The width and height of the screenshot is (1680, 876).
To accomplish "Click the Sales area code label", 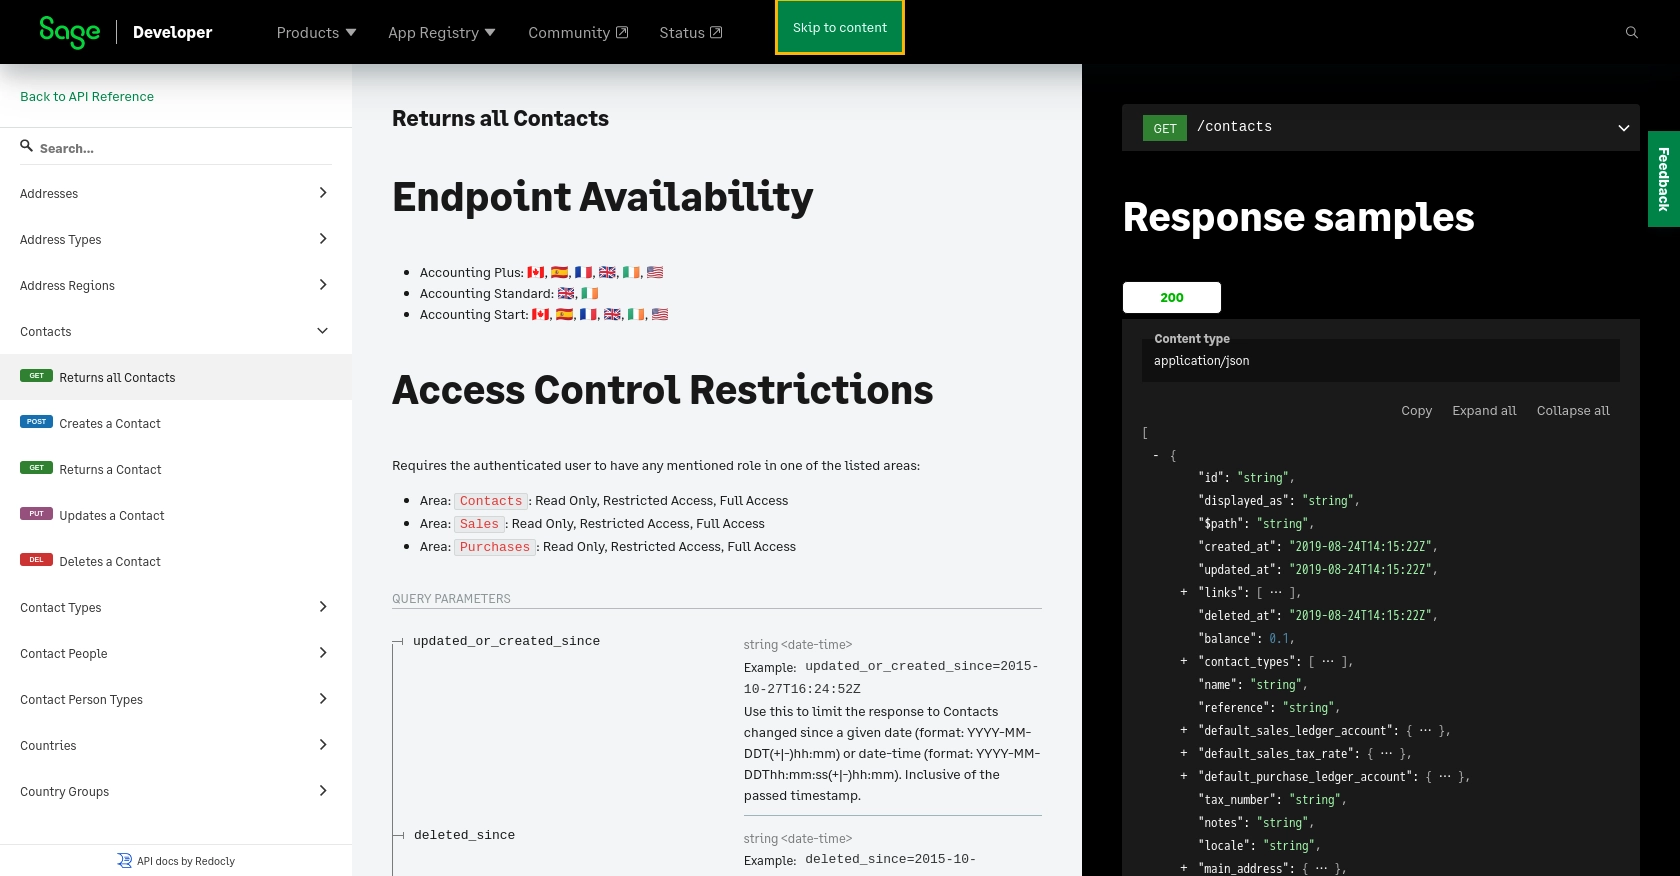I will point(479,524).
